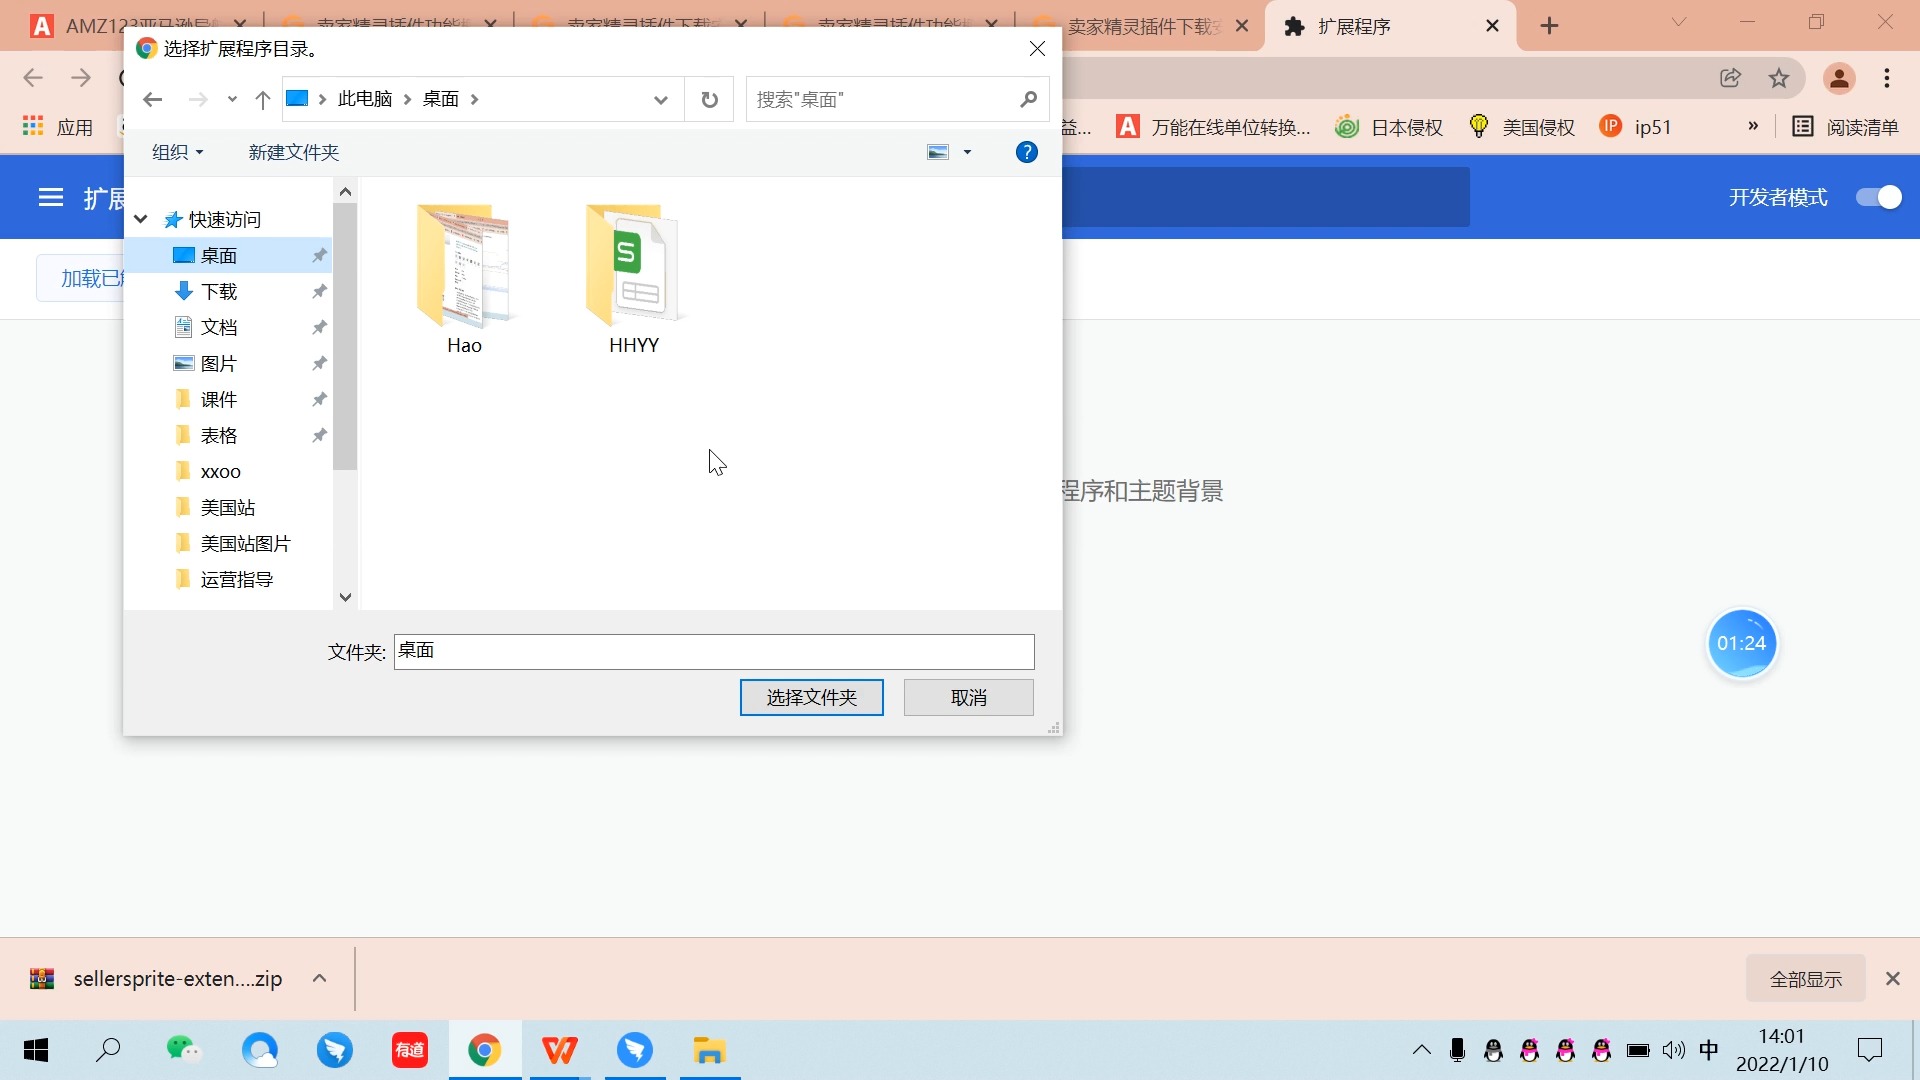The width and height of the screenshot is (1920, 1080).
Task: Confirm with 选择文件夹 button
Action: (x=811, y=697)
